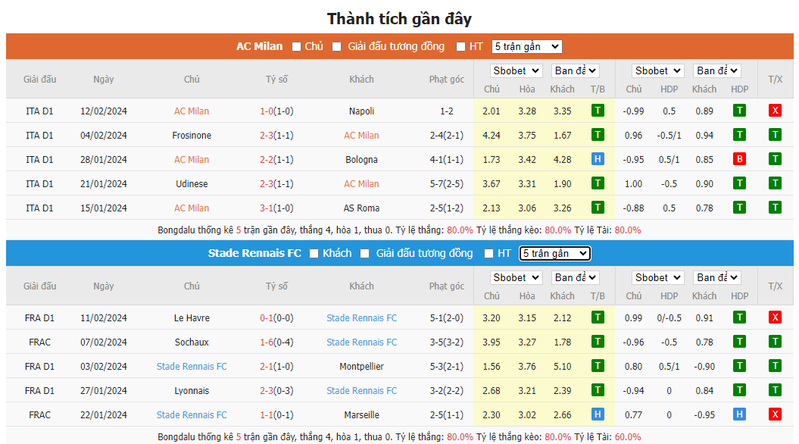Open first Sbobet odds dropdown in Stade Rennais table
Image resolution: width=799 pixels, height=444 pixels.
pyautogui.click(x=516, y=278)
